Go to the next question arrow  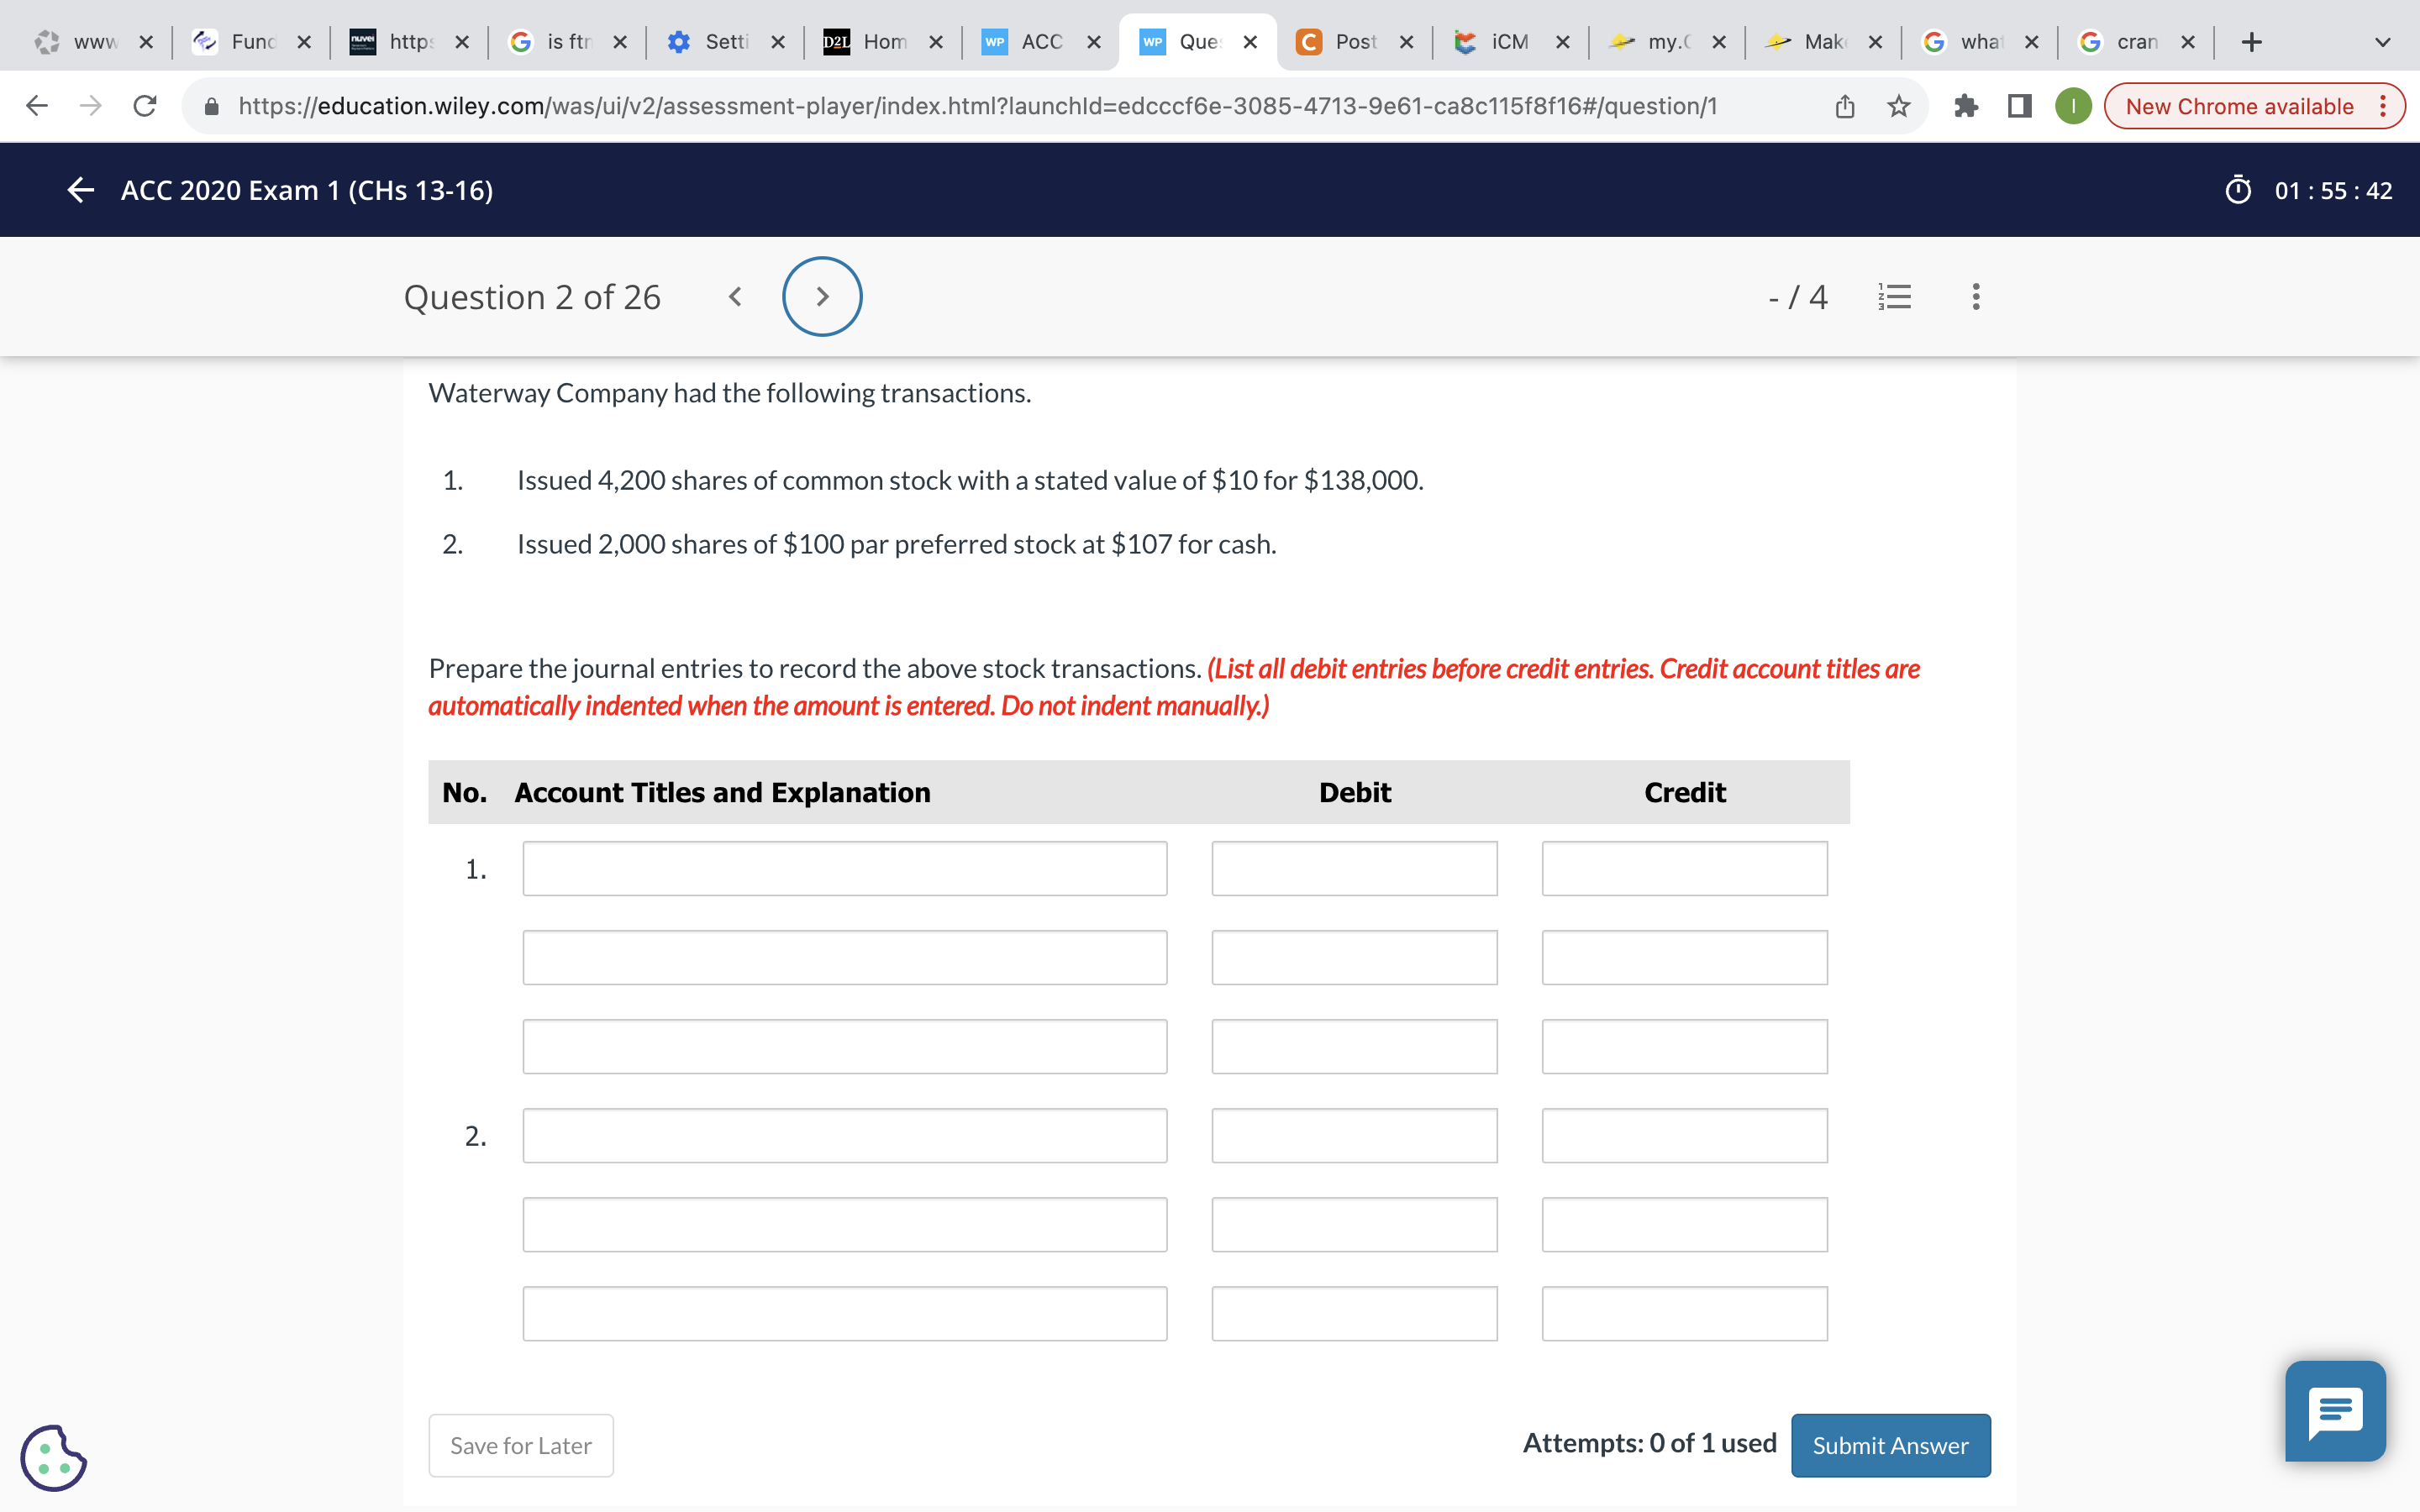[x=822, y=297]
